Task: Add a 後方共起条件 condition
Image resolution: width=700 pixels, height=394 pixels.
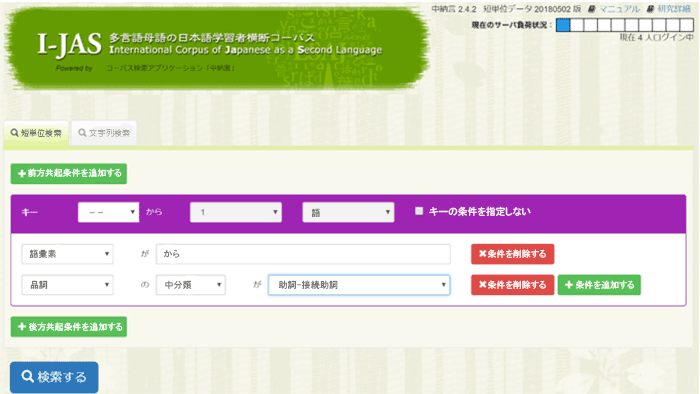Action: (x=69, y=327)
